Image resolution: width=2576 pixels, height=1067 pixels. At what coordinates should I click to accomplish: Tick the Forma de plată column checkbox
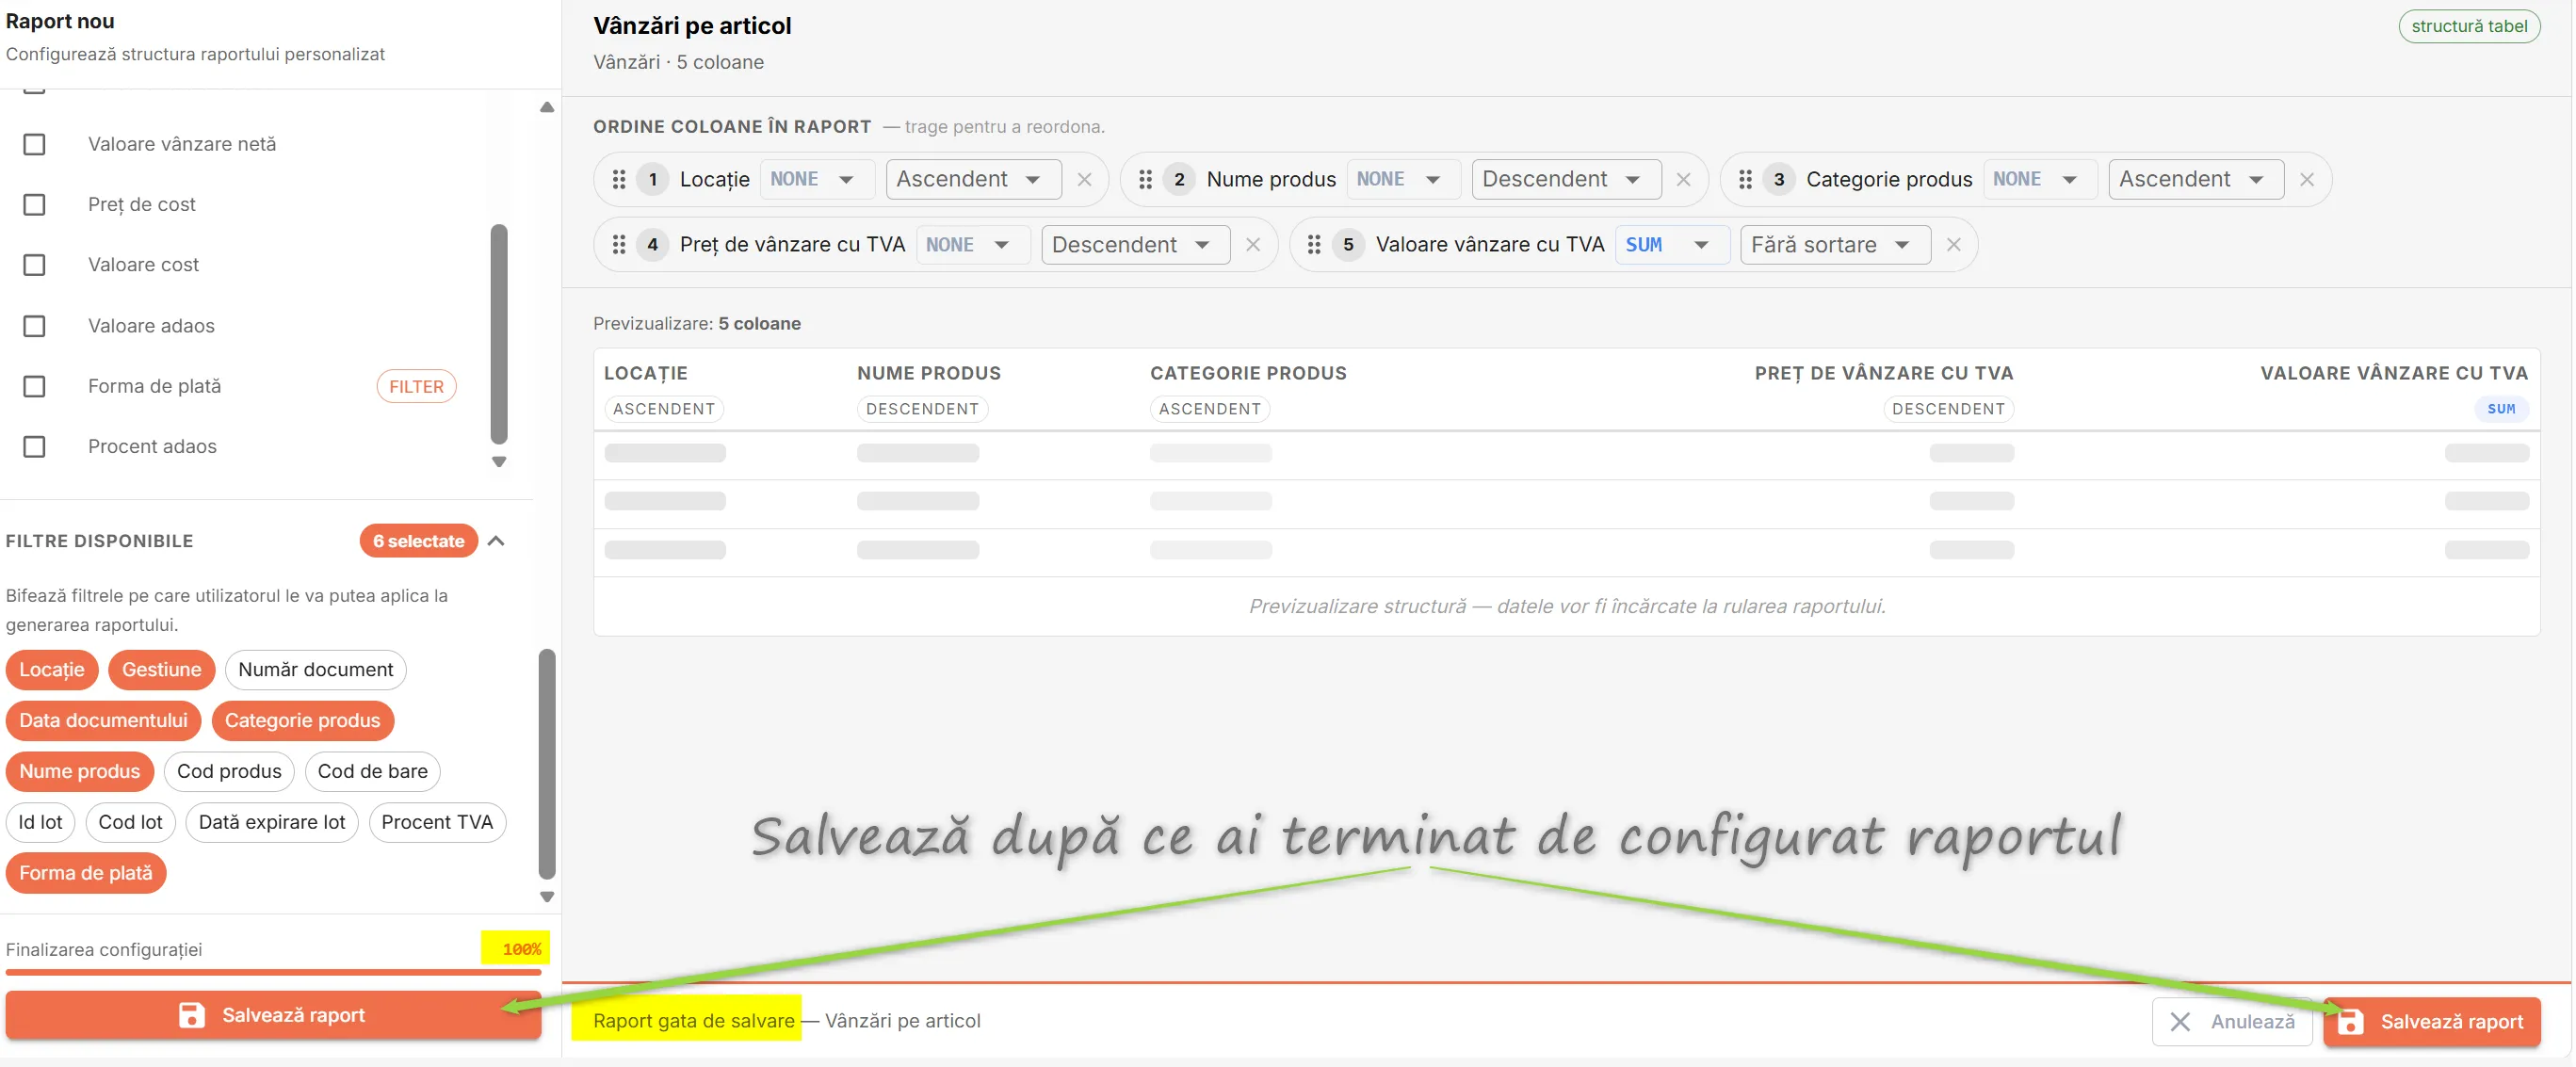[x=34, y=387]
